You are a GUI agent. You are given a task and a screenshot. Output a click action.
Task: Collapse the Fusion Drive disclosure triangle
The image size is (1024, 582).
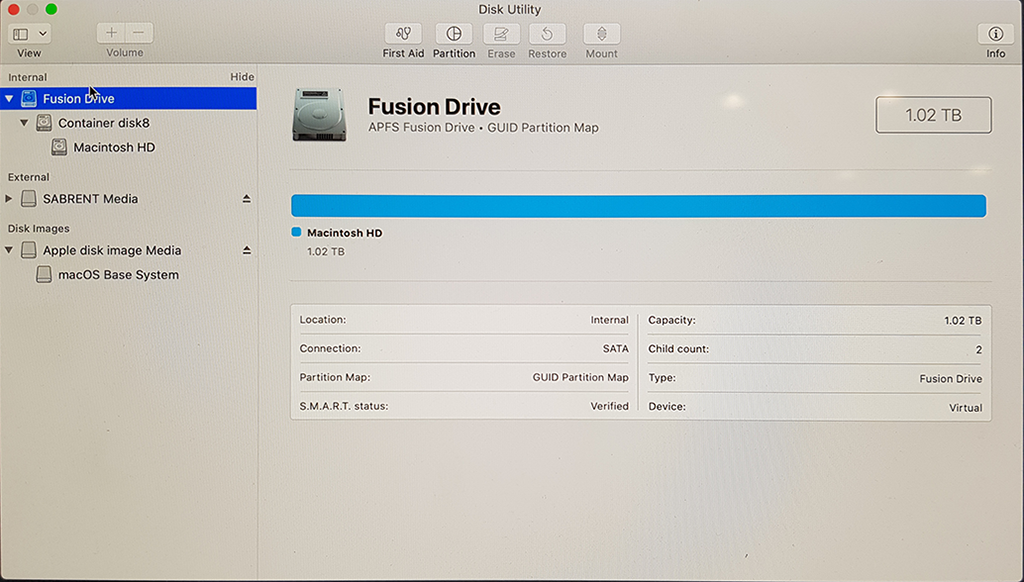tap(9, 99)
